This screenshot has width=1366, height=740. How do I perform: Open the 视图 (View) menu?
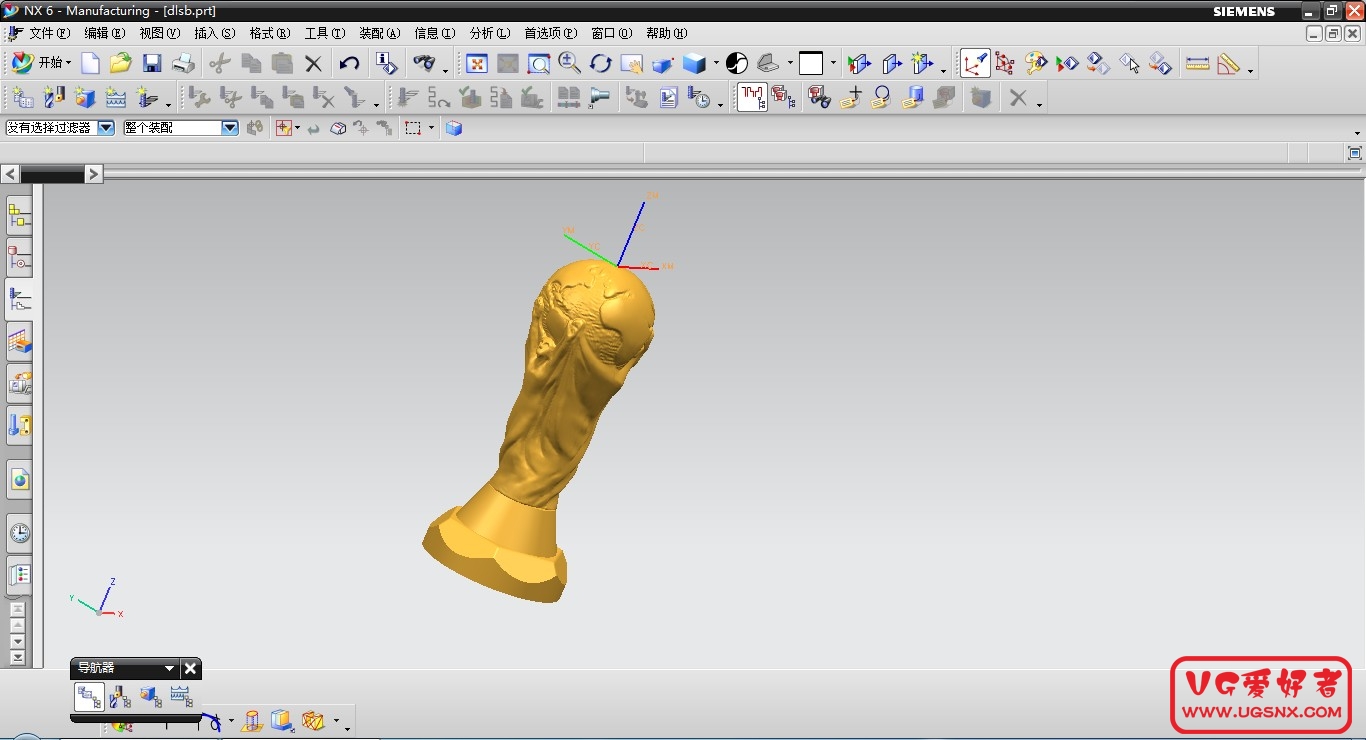(x=160, y=33)
